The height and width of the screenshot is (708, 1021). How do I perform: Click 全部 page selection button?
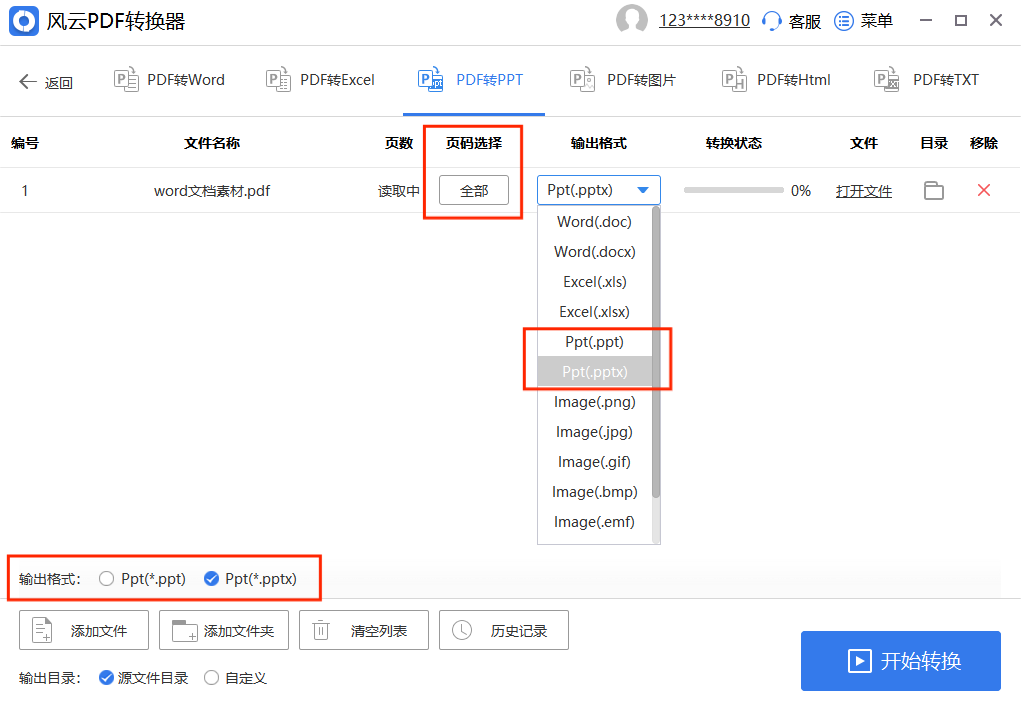pyautogui.click(x=473, y=190)
